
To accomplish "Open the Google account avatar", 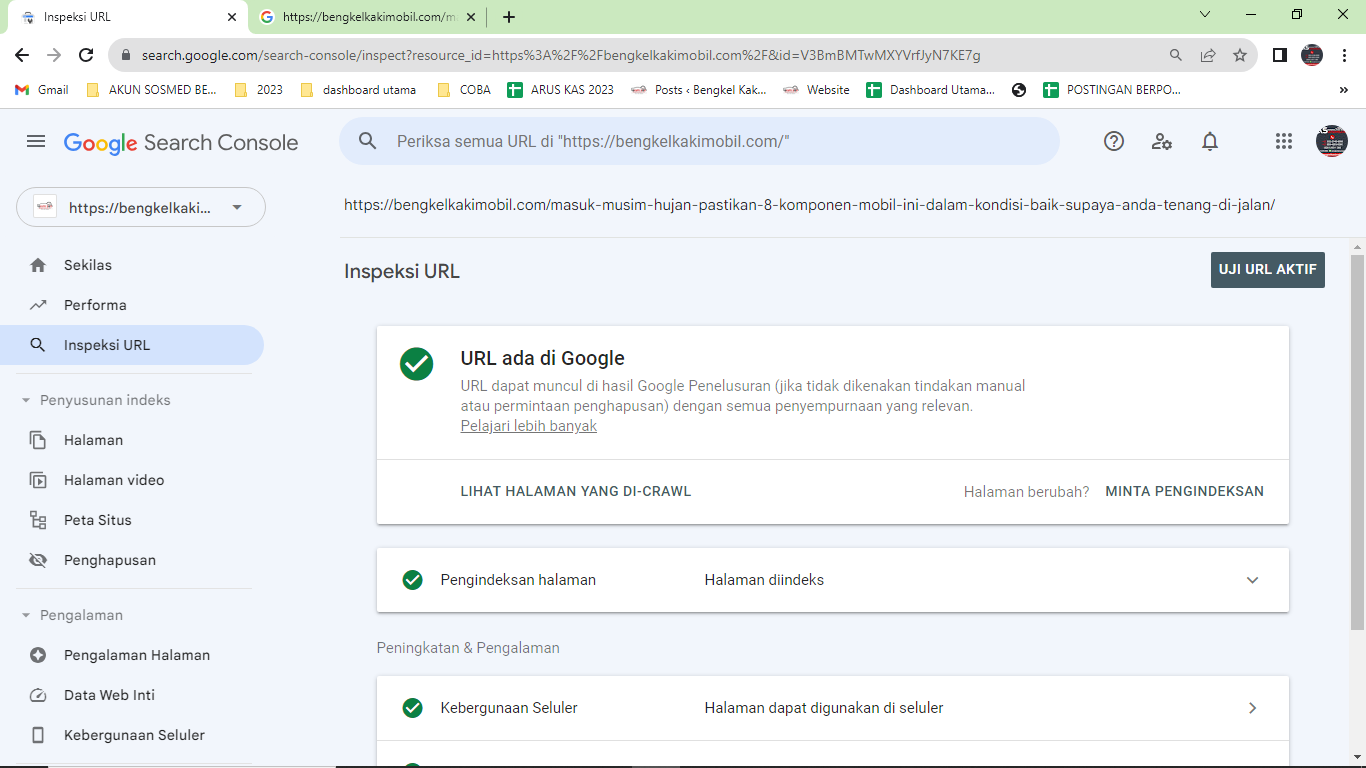I will point(1332,141).
